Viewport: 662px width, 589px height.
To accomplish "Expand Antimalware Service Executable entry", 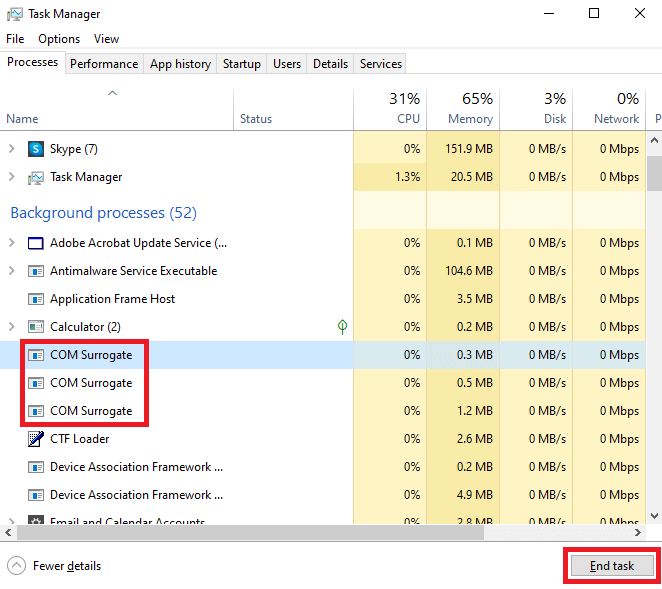I will click(12, 271).
